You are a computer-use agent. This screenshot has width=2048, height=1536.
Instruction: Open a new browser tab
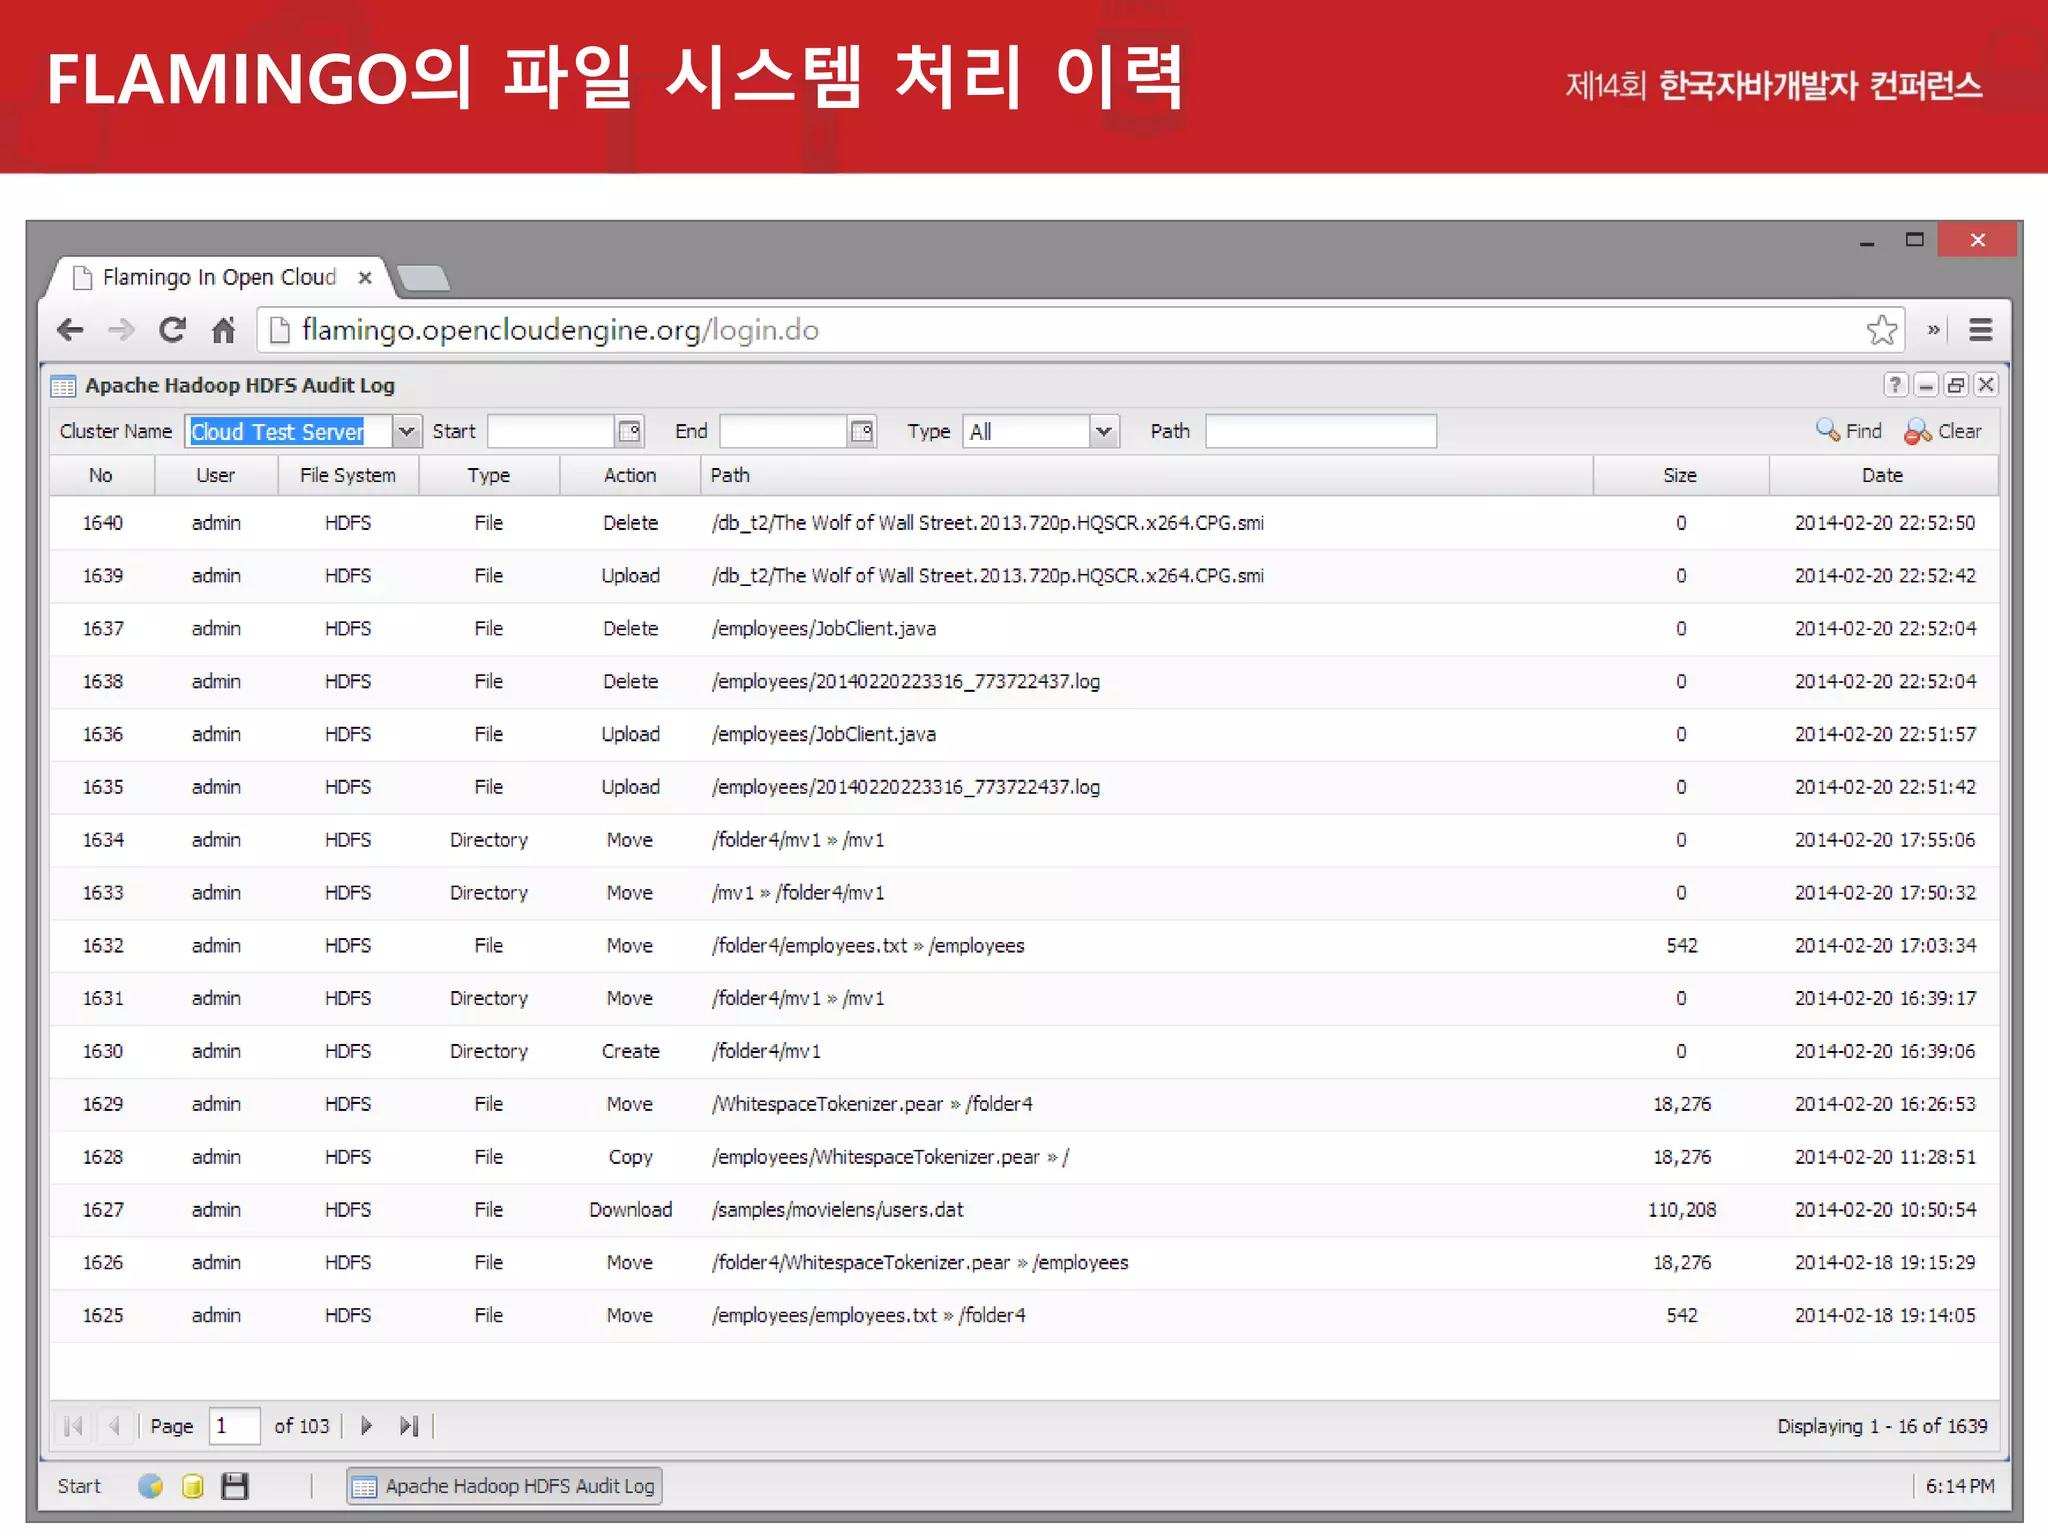coord(424,277)
